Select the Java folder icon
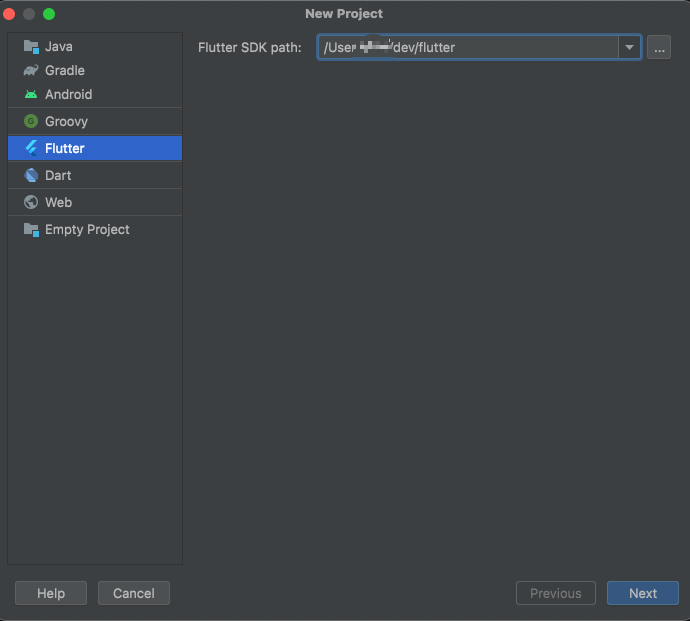Image resolution: width=690 pixels, height=621 pixels. 31,47
